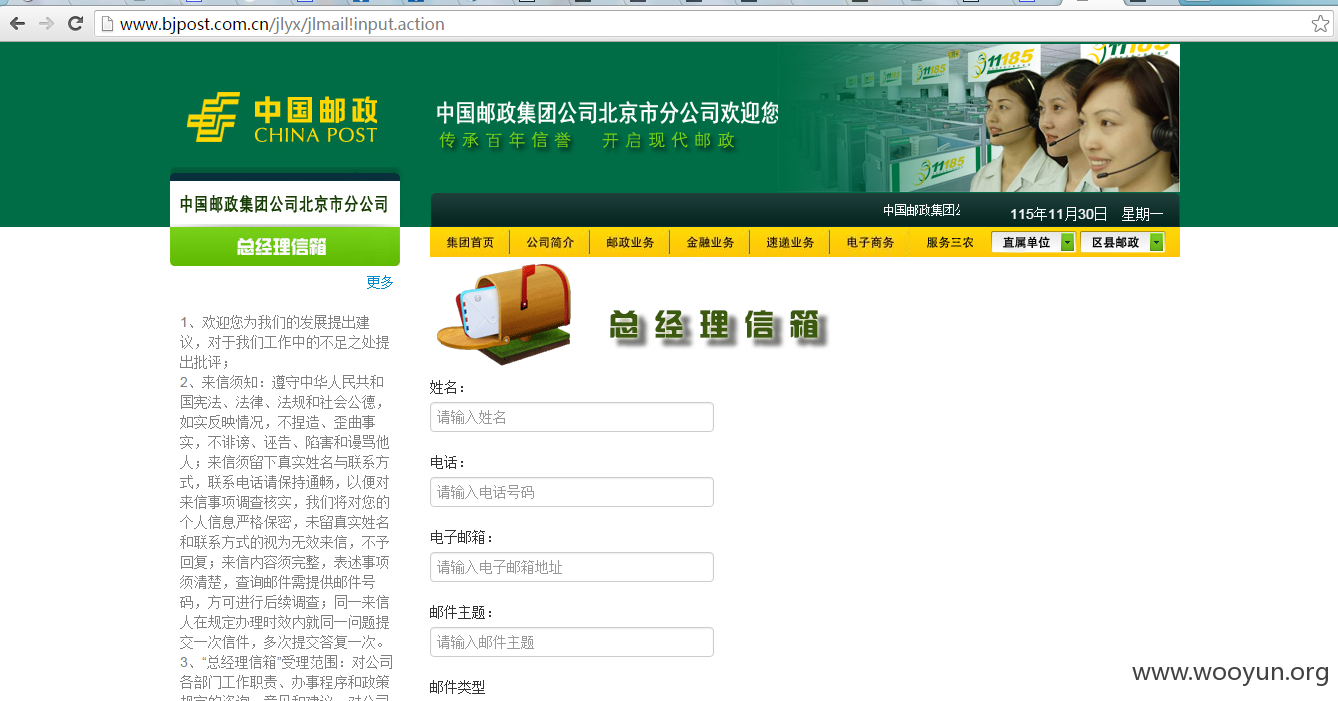
Task: Expand the 区县邮政 dropdown
Action: [x=1123, y=242]
